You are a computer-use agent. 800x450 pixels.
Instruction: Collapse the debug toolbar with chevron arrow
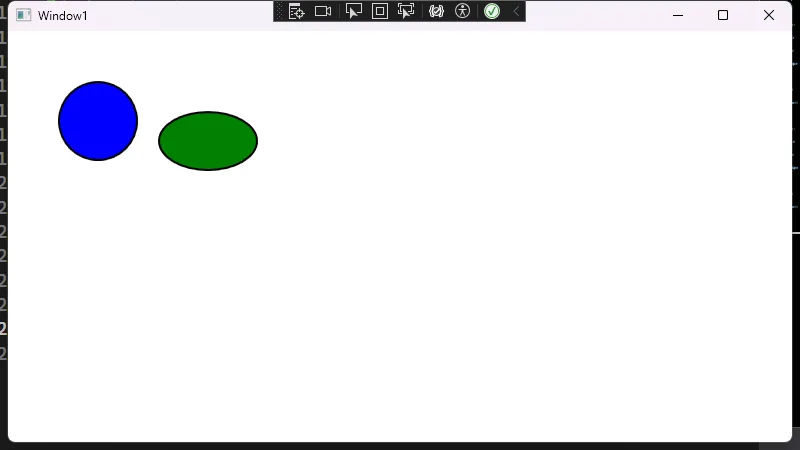[x=516, y=11]
